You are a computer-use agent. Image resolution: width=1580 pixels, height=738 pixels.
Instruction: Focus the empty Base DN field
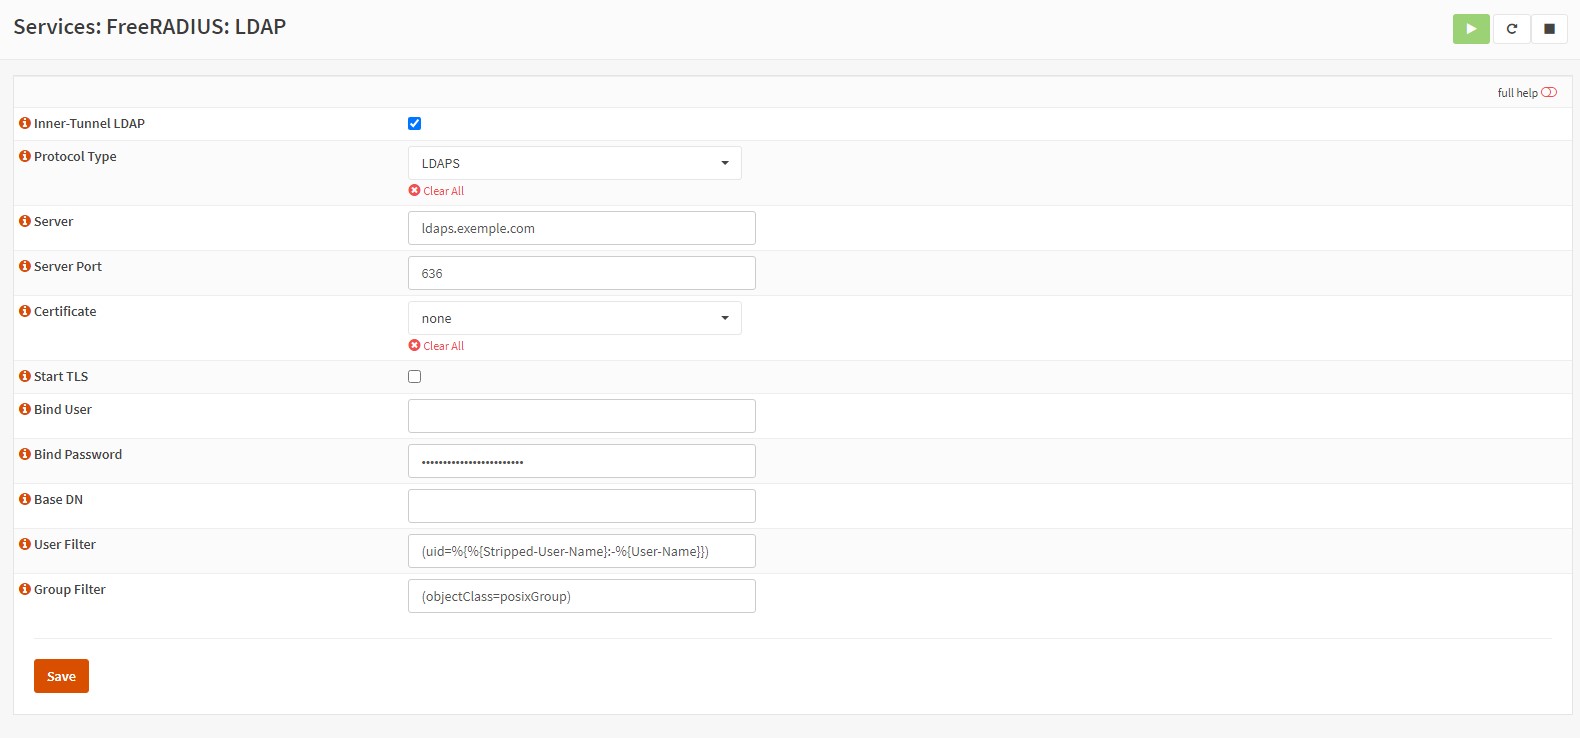point(582,506)
